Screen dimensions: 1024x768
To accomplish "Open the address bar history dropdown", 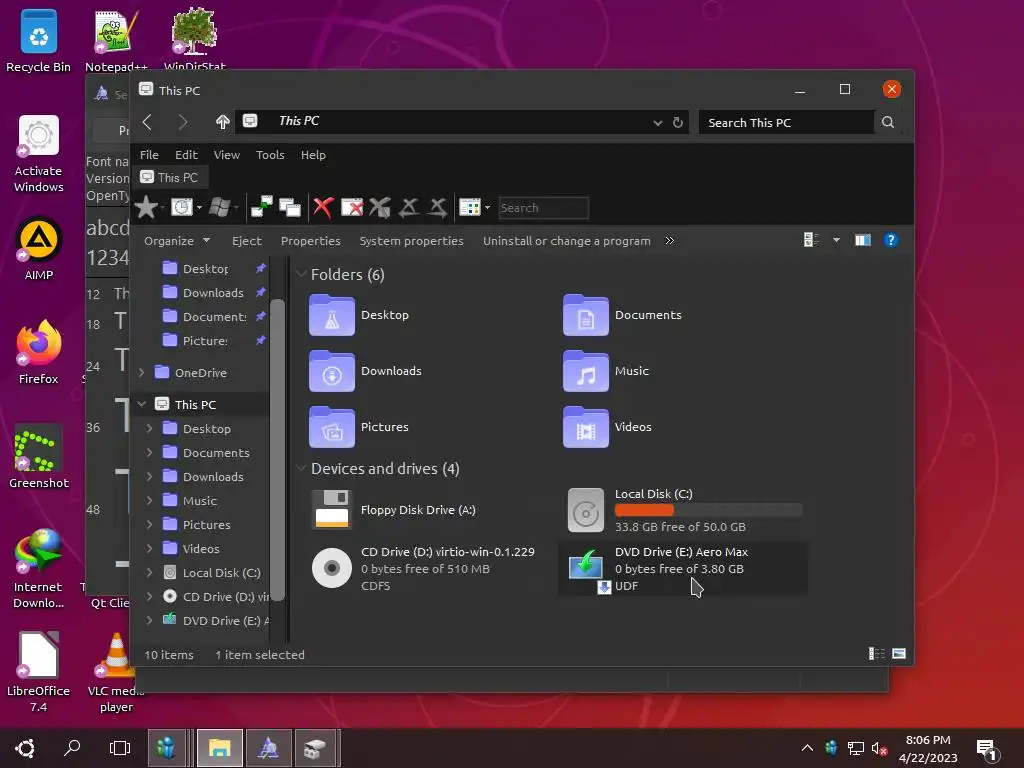I will point(658,123).
